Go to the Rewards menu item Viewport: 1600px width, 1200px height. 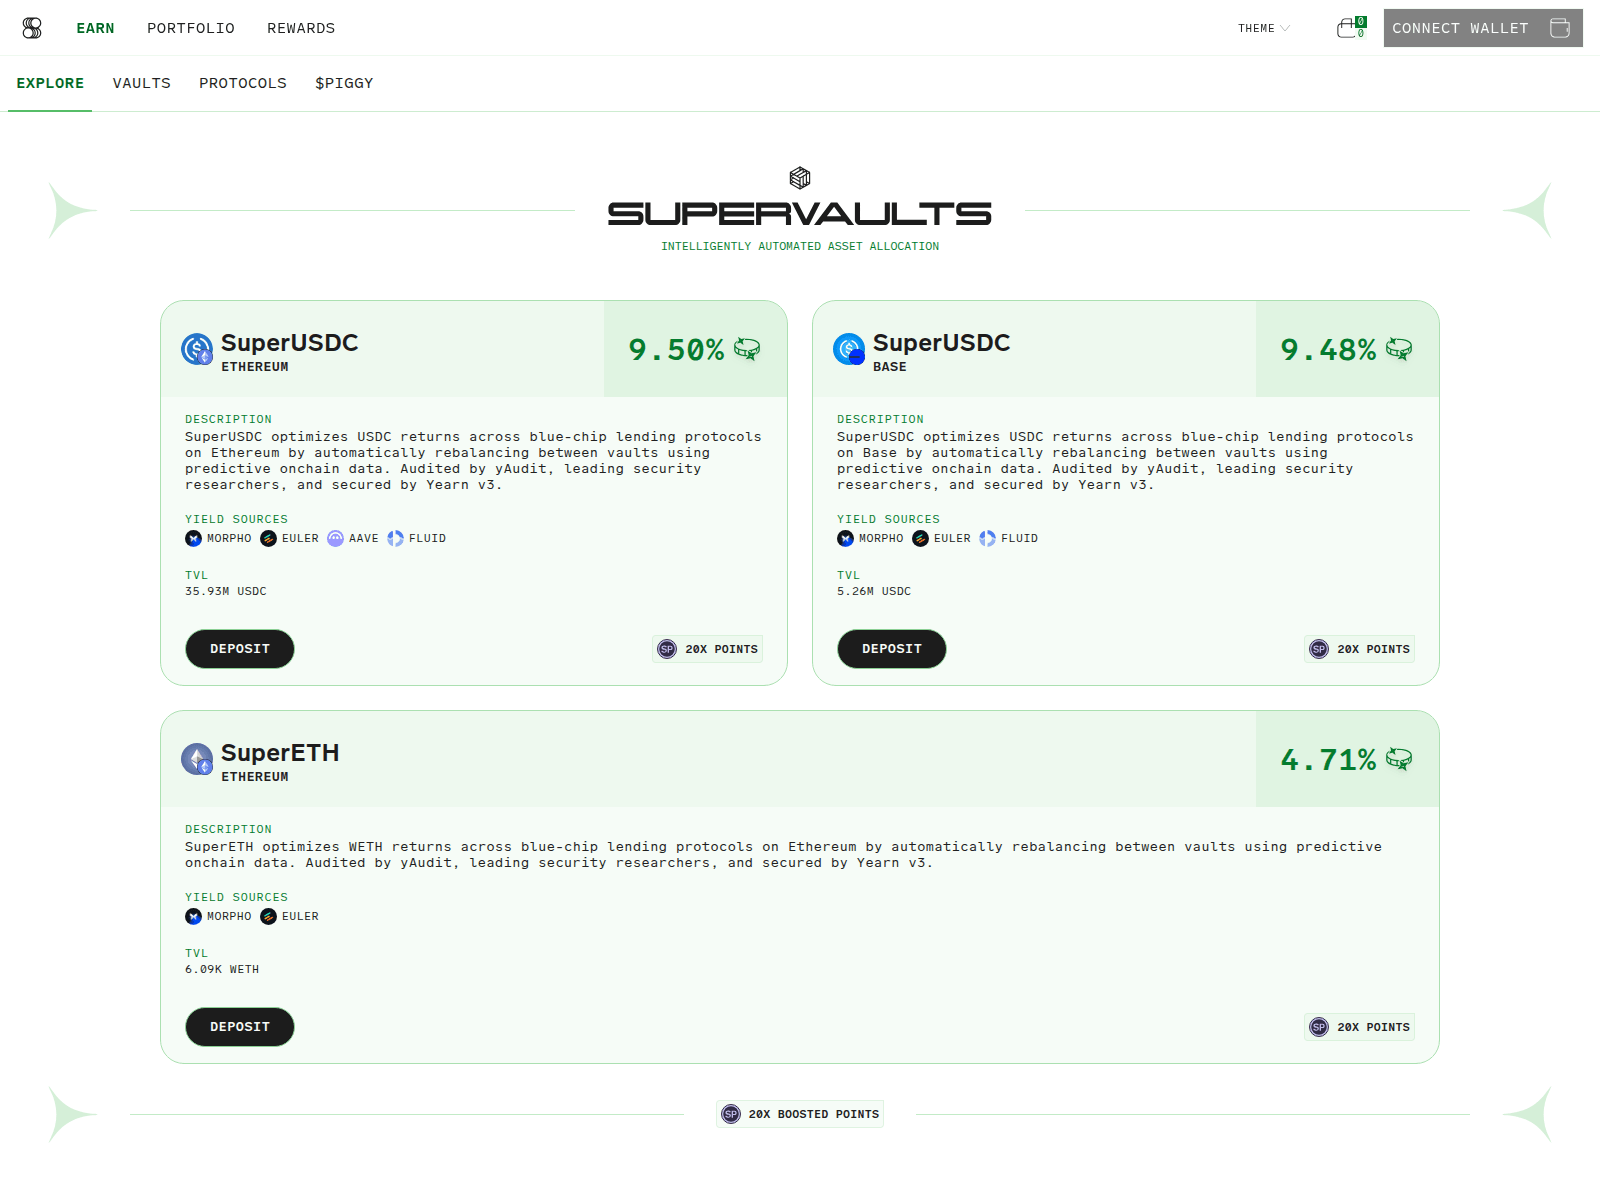301,28
